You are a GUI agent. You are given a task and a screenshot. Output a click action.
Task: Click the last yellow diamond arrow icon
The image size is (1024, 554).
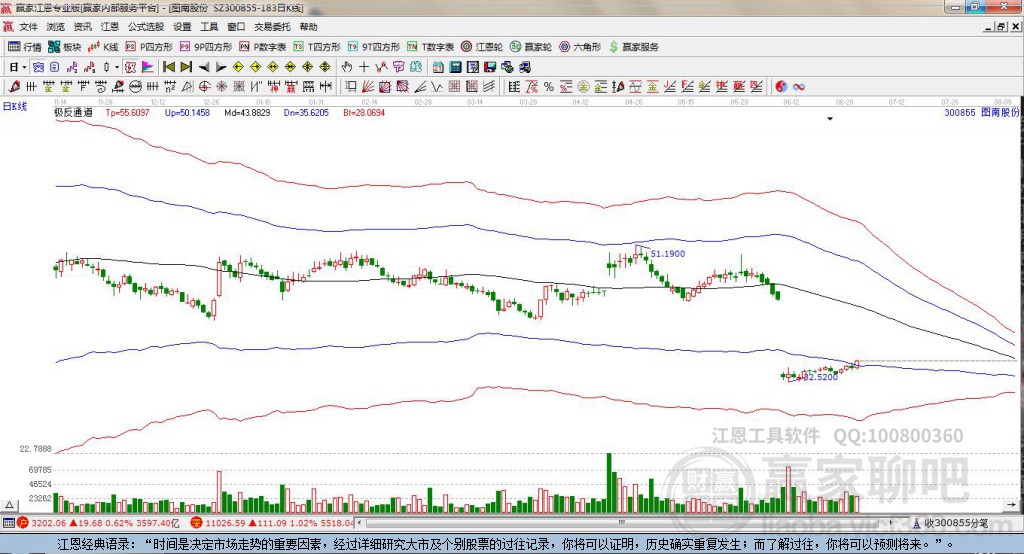[325, 67]
